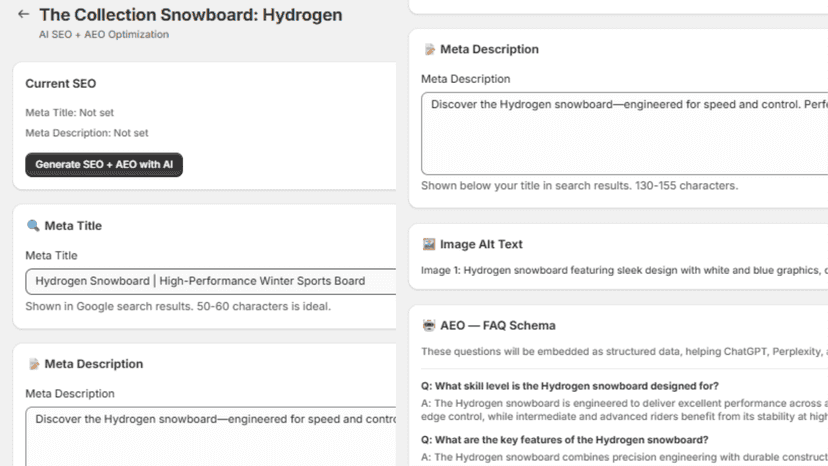Select the answer about precision engineering
The width and height of the screenshot is (828, 466).
624,458
